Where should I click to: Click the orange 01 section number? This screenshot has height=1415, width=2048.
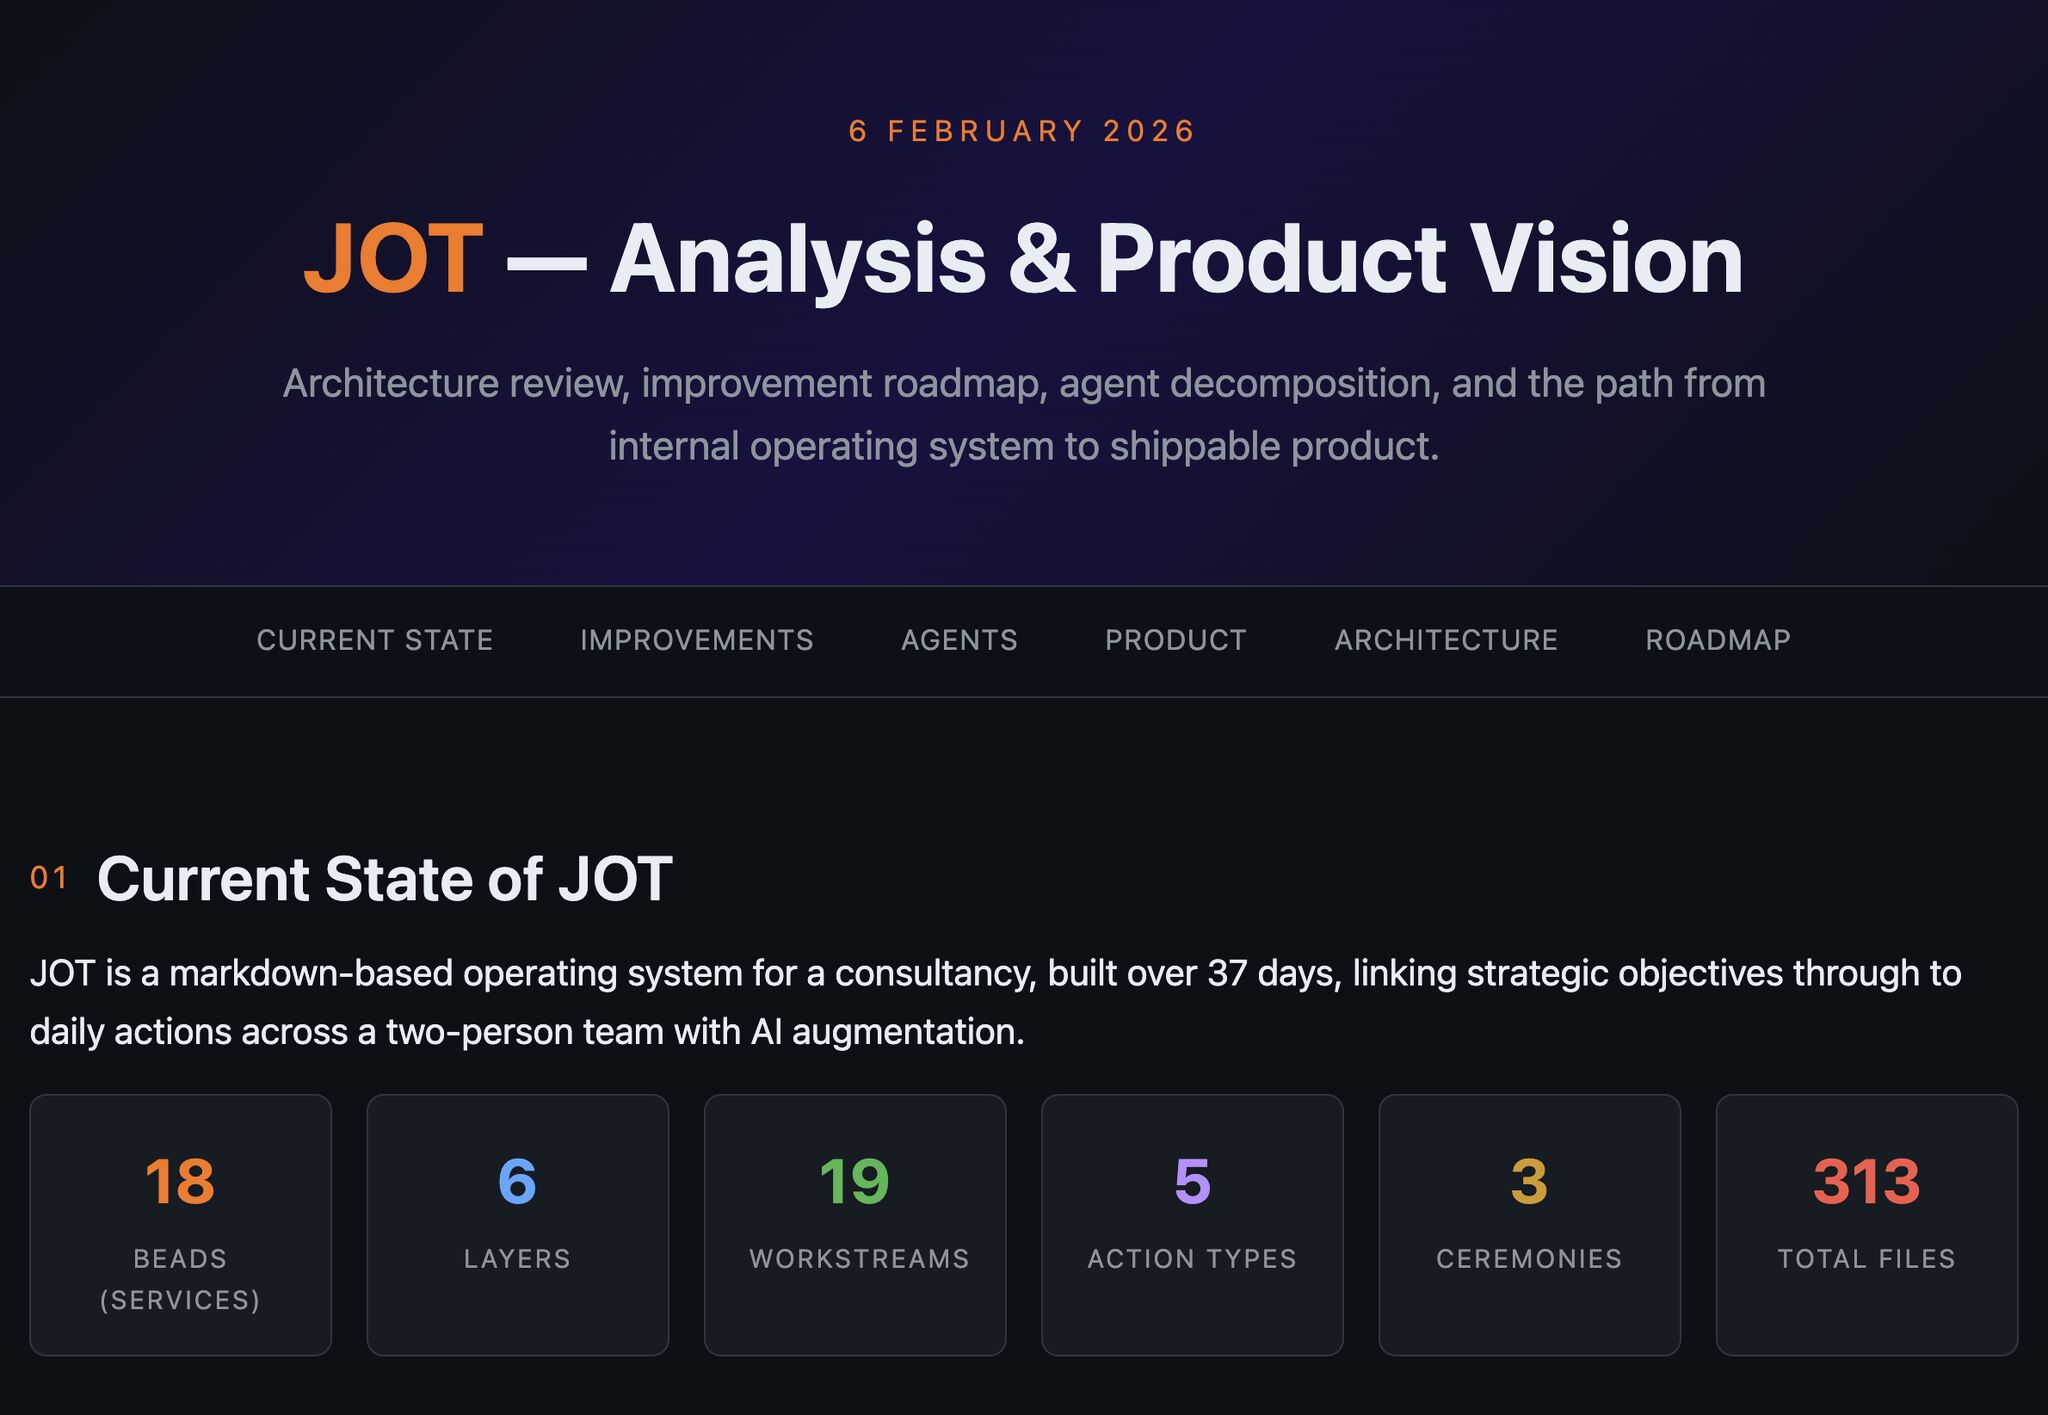(x=49, y=878)
